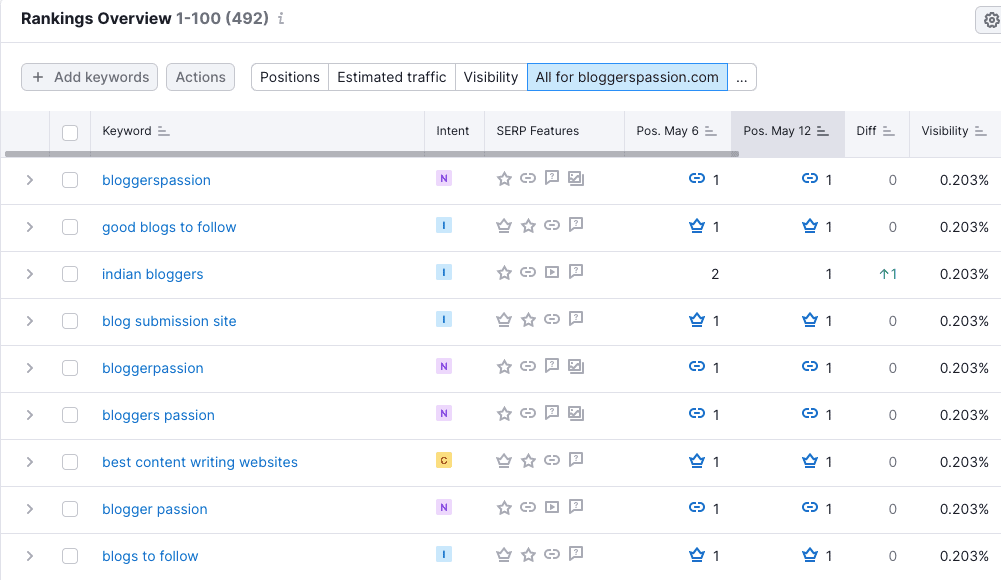Click the first crown icon for good blogs to follow
Image resolution: width=1001 pixels, height=580 pixels.
(504, 226)
